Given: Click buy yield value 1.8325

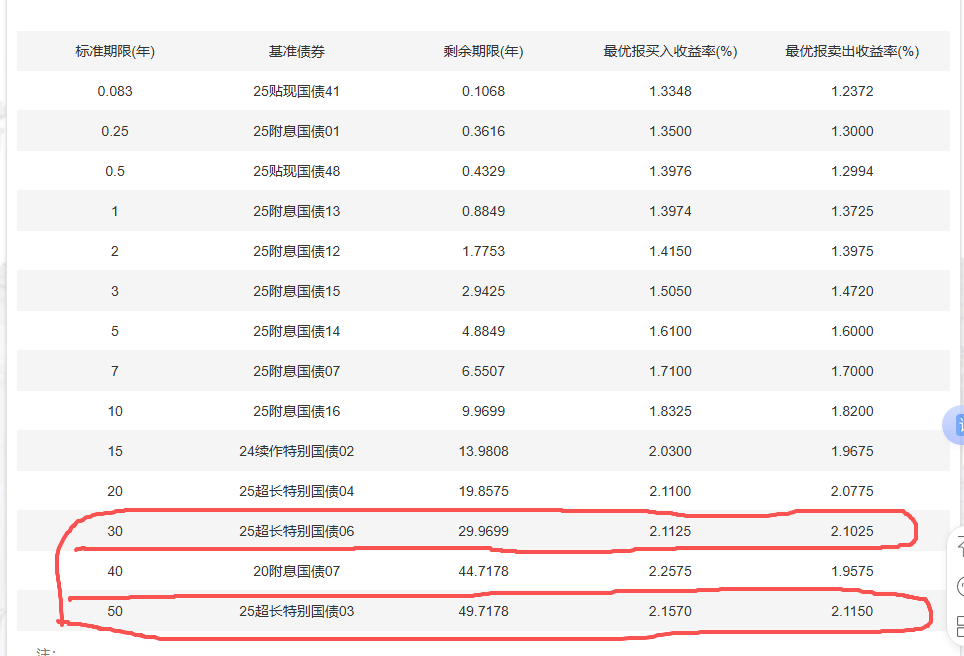Looking at the screenshot, I should (x=670, y=411).
